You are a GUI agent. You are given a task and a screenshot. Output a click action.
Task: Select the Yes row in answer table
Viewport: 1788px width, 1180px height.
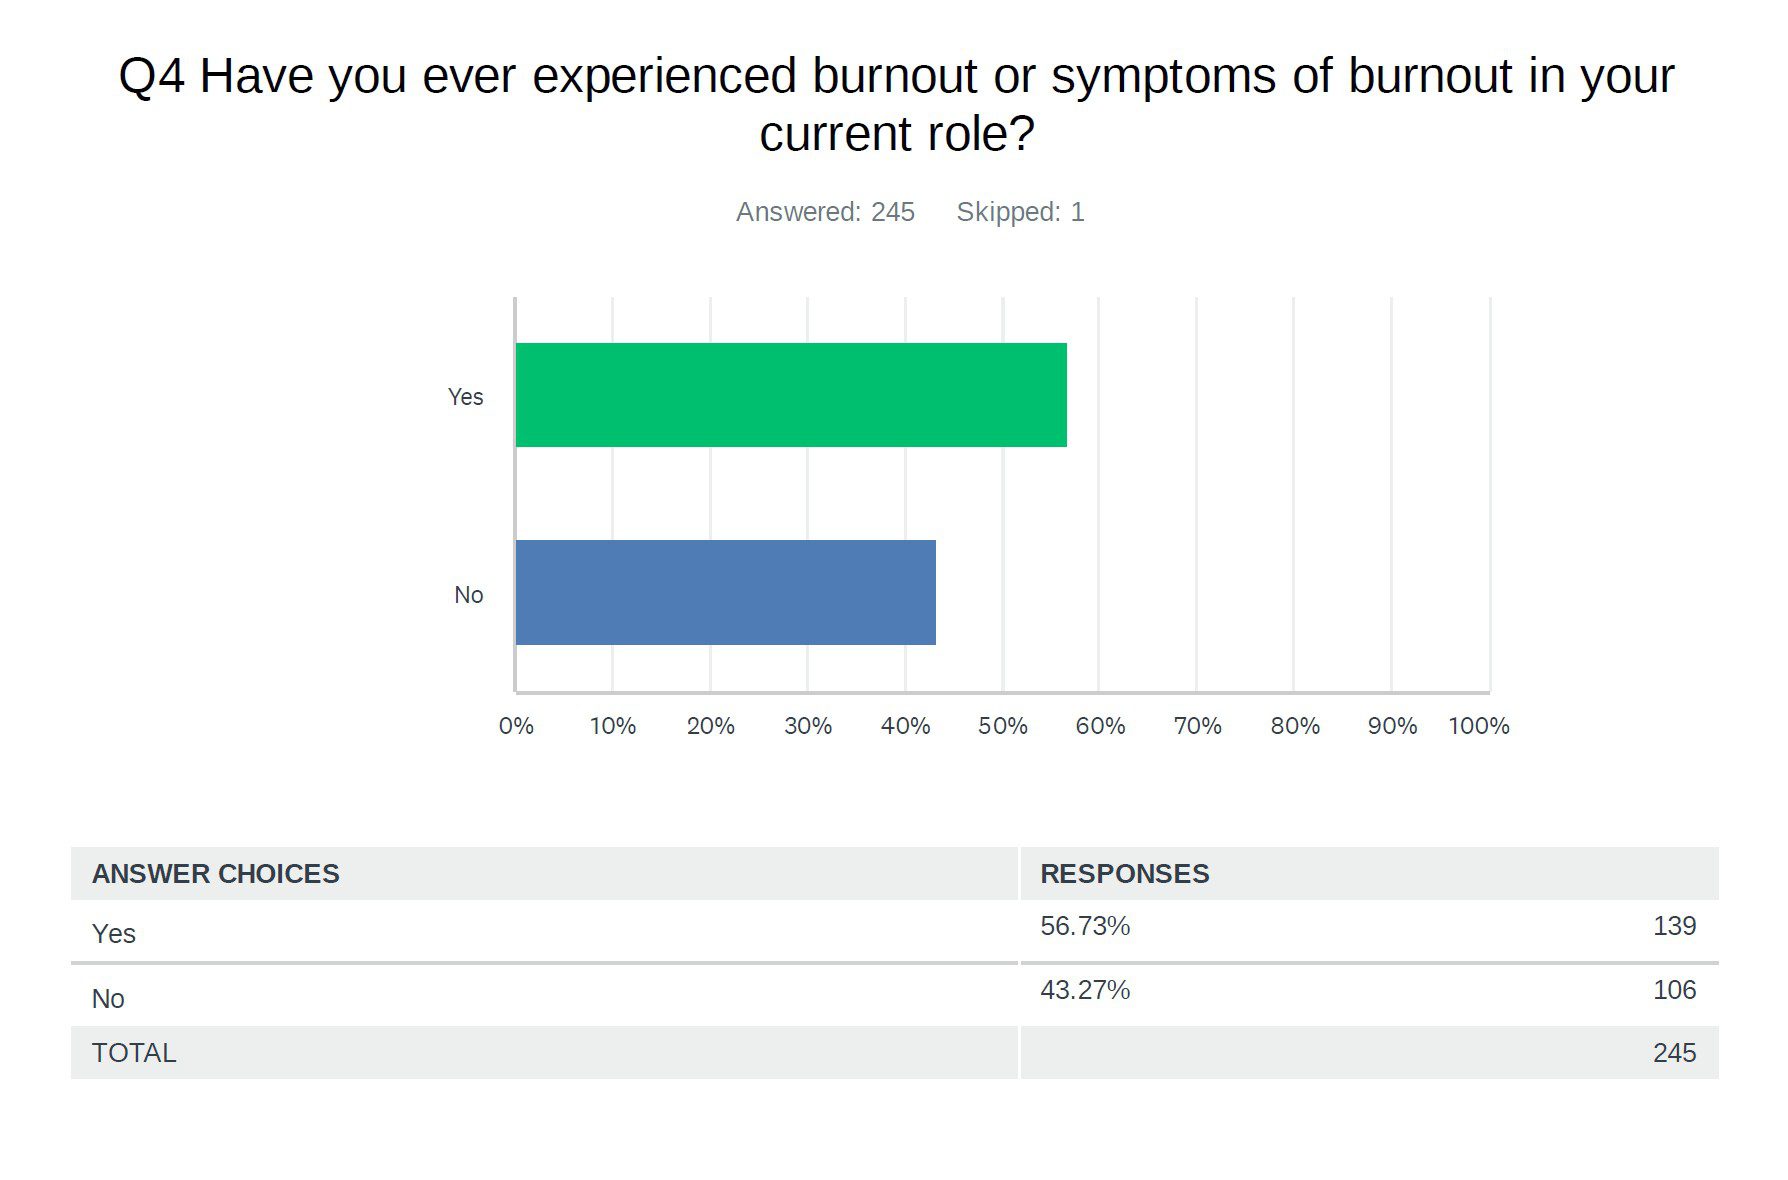[114, 934]
